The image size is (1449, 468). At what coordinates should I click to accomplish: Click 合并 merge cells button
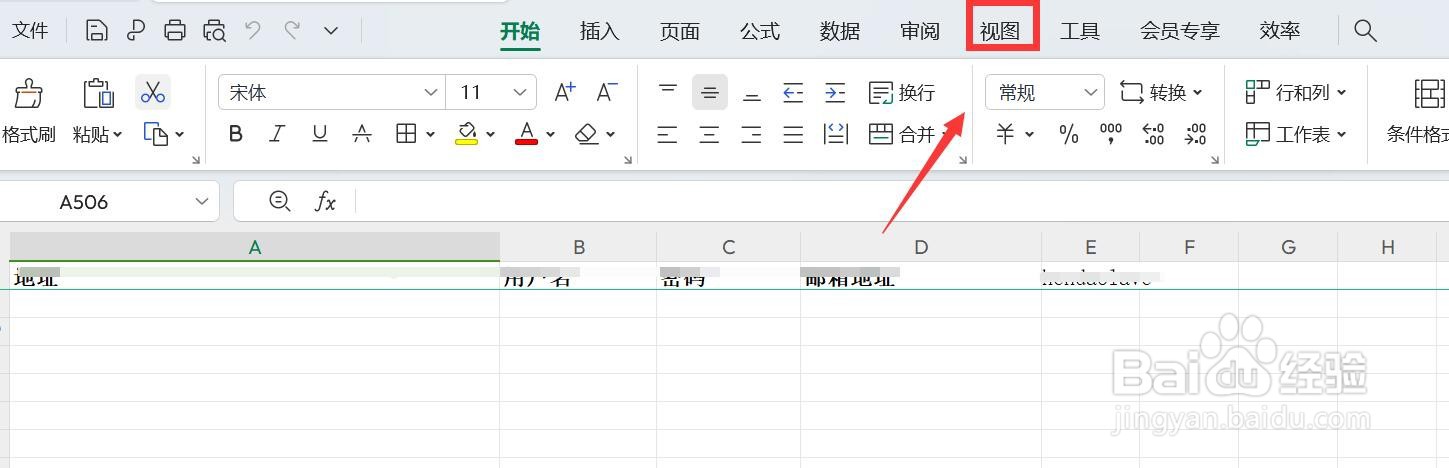pyautogui.click(x=902, y=134)
